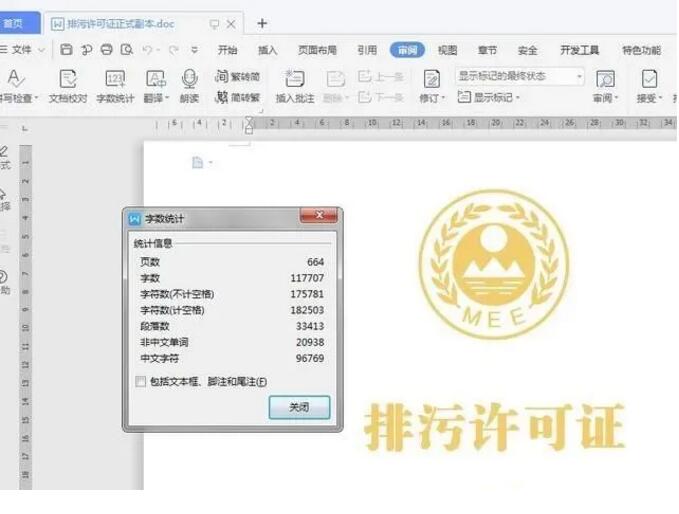Enable 包括文本框、脚注和尾注 checkbox
This screenshot has height=514, width=679.
140,381
